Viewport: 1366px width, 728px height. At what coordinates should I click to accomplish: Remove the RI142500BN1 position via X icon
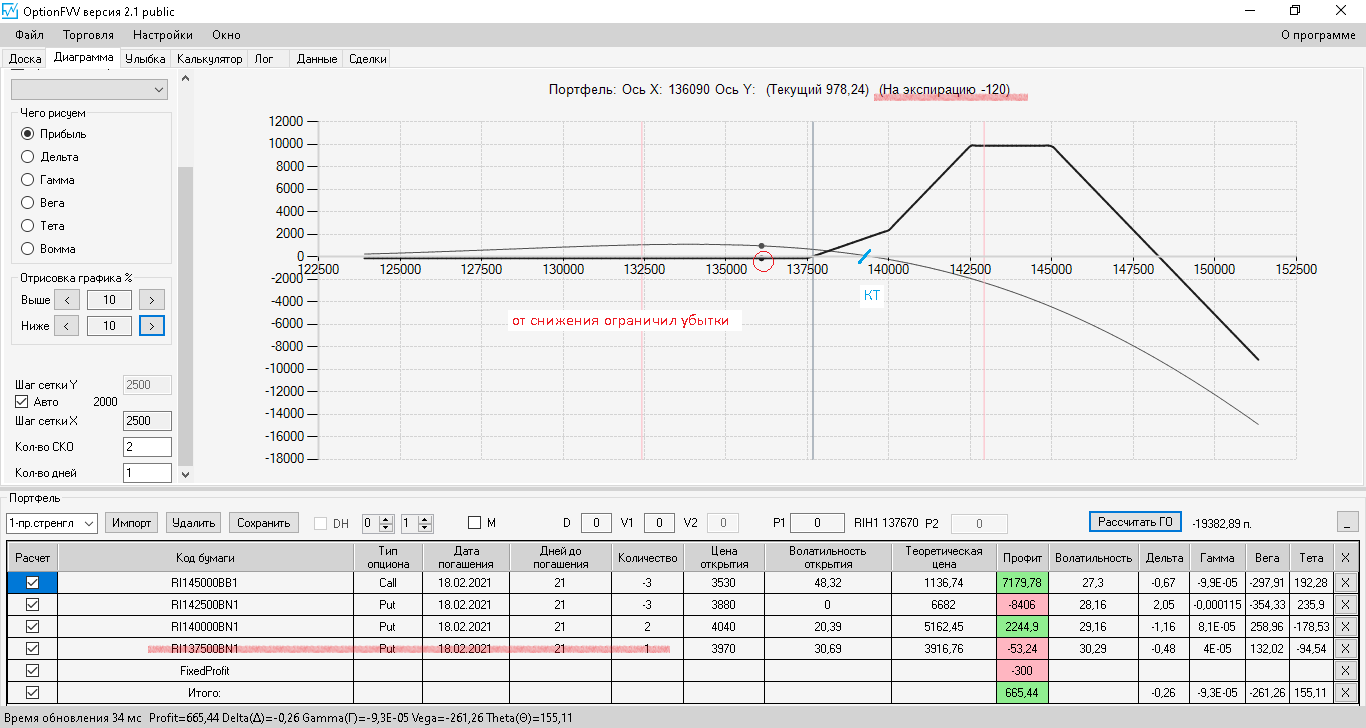[1345, 605]
